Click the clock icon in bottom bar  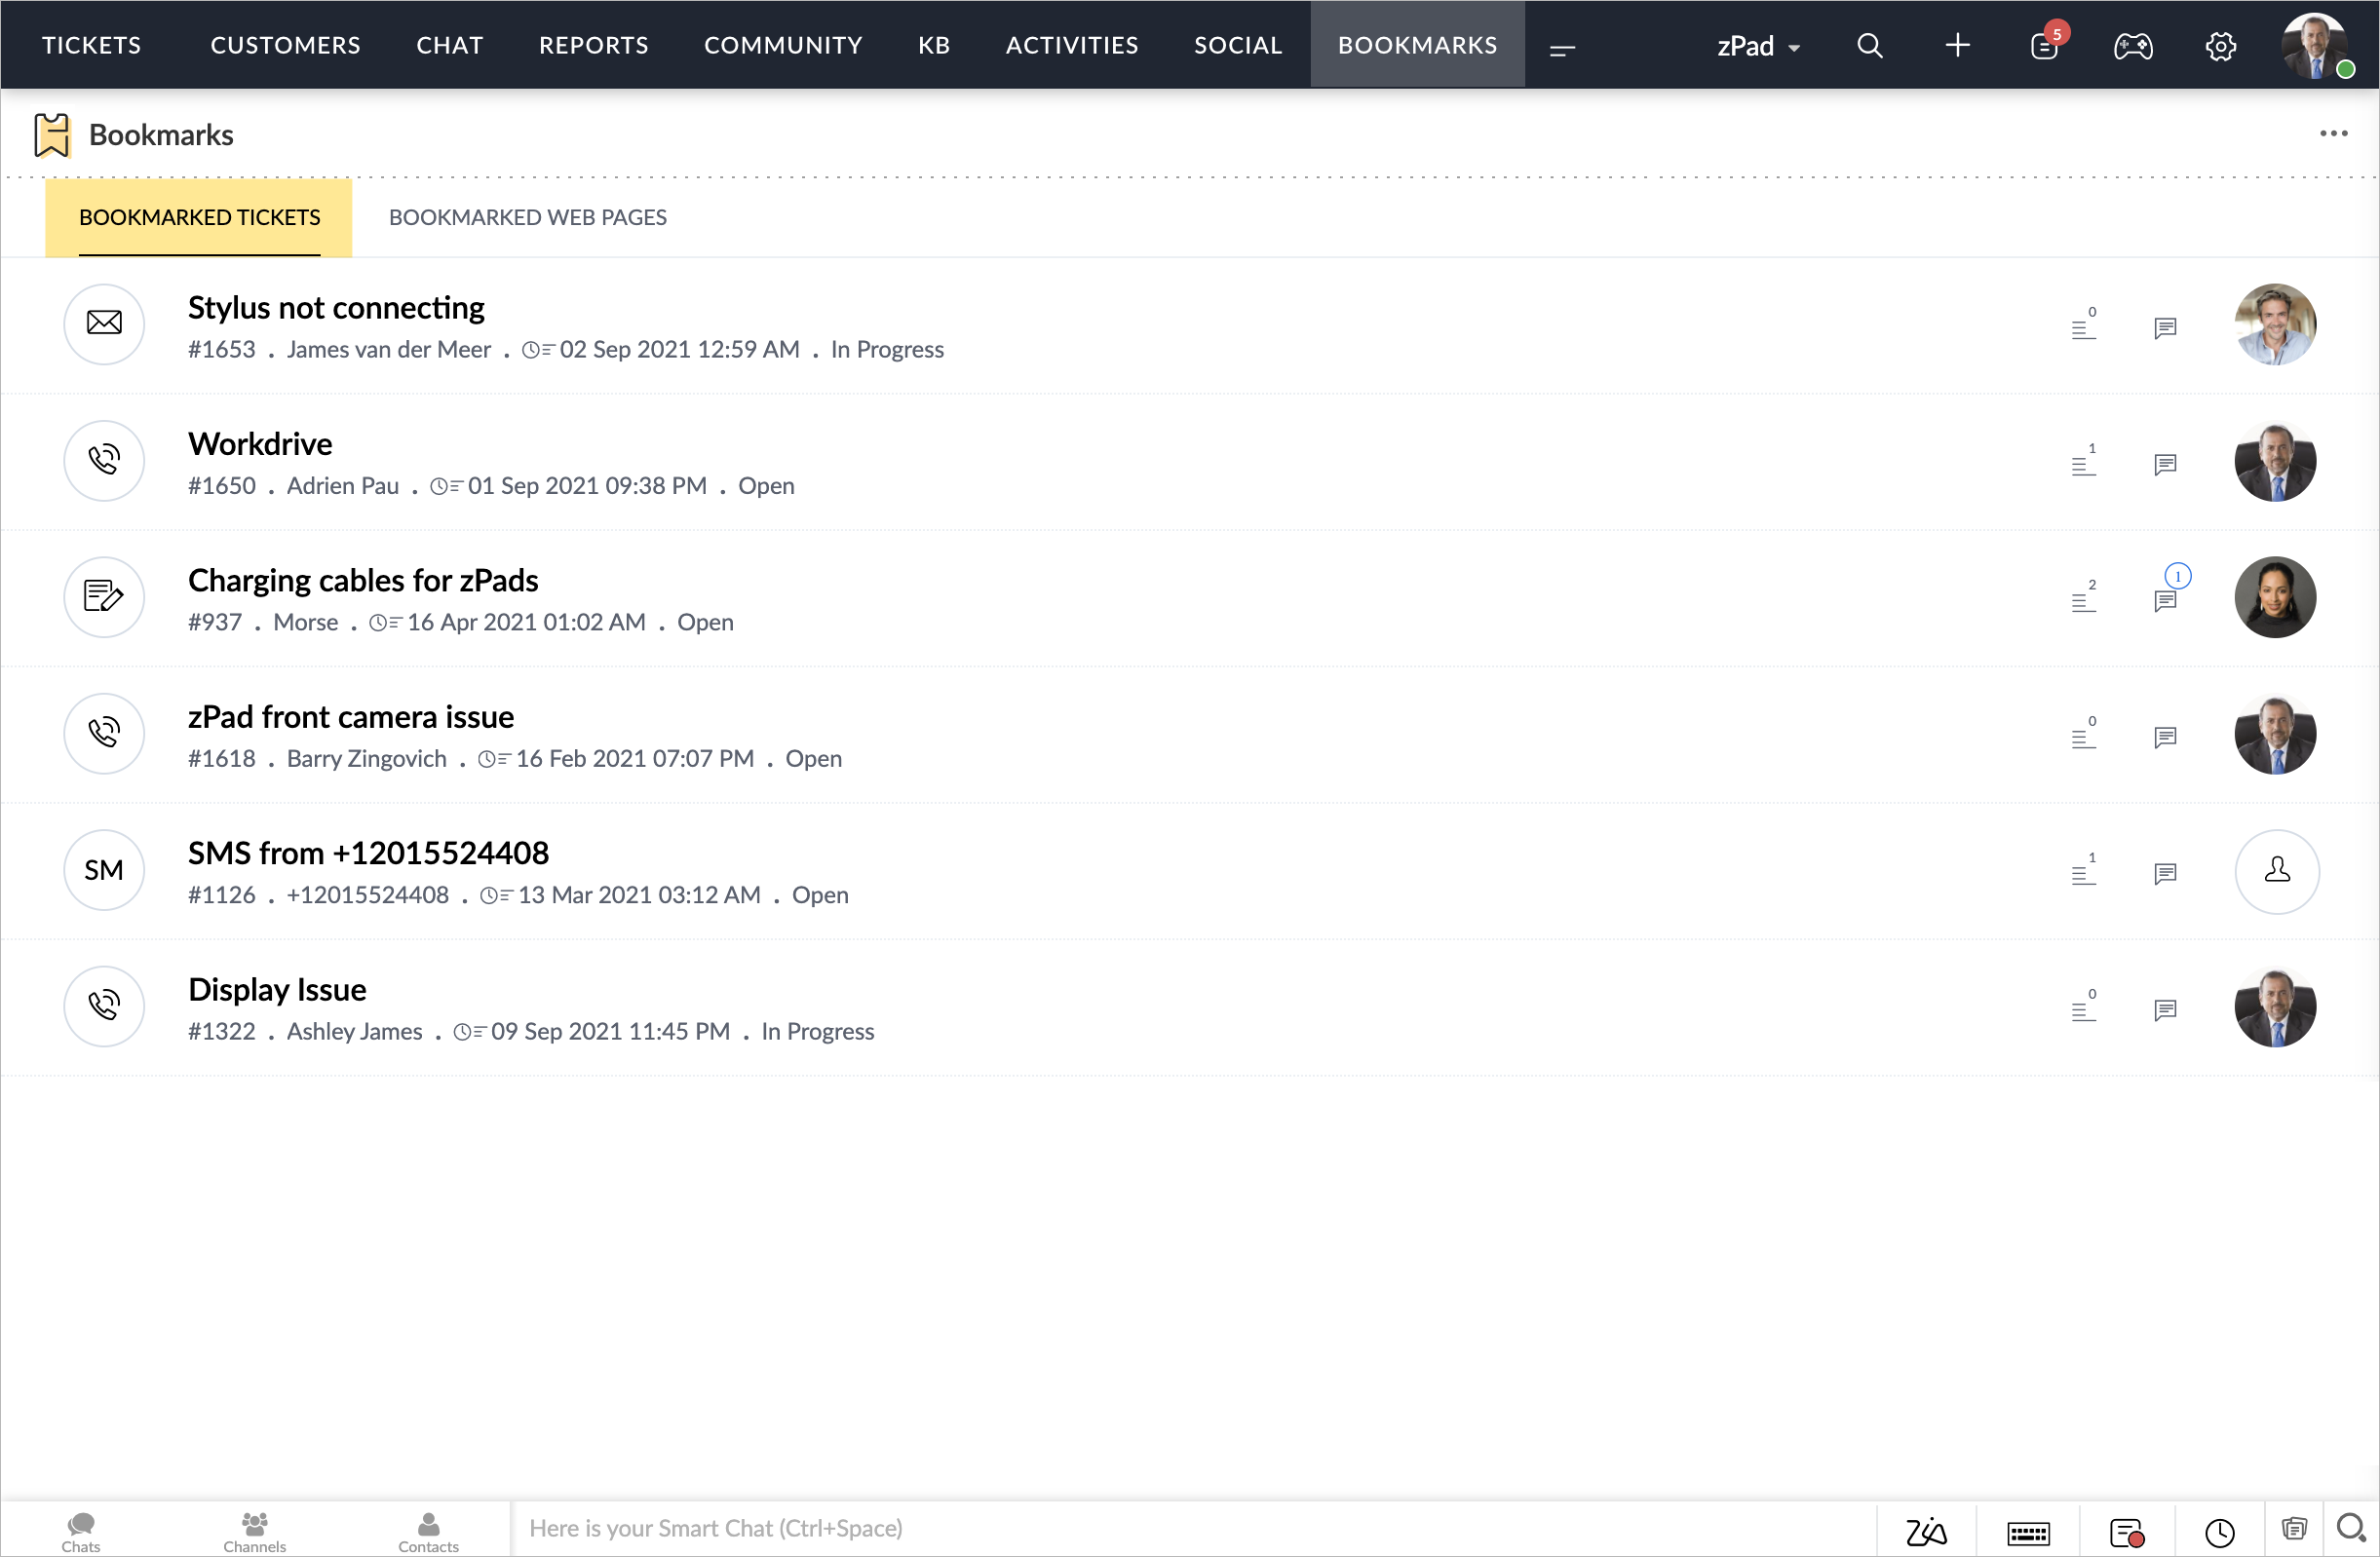2219,1532
